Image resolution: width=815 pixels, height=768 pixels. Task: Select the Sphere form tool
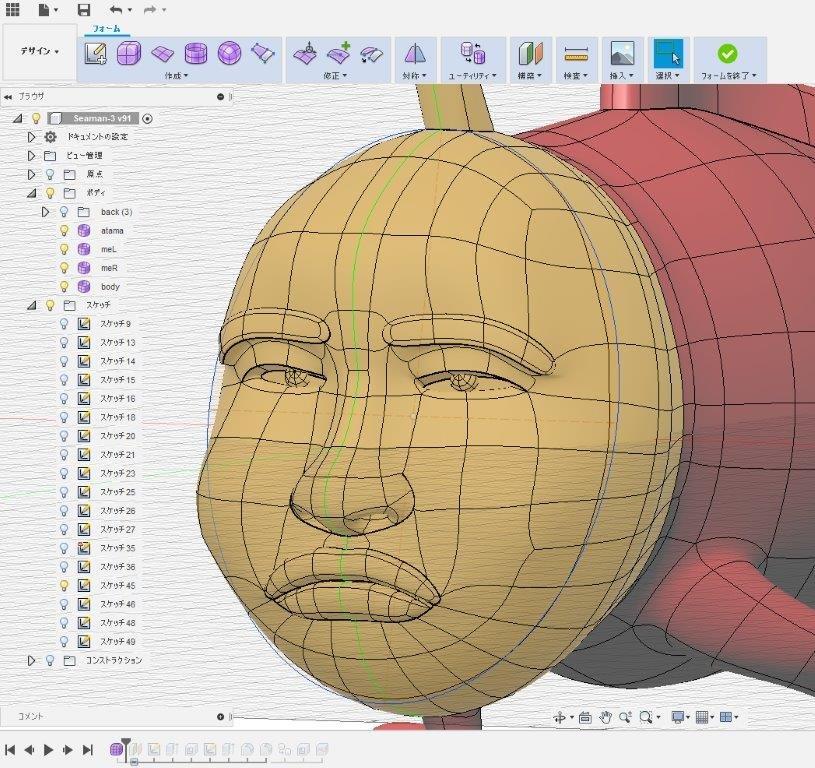pyautogui.click(x=229, y=54)
